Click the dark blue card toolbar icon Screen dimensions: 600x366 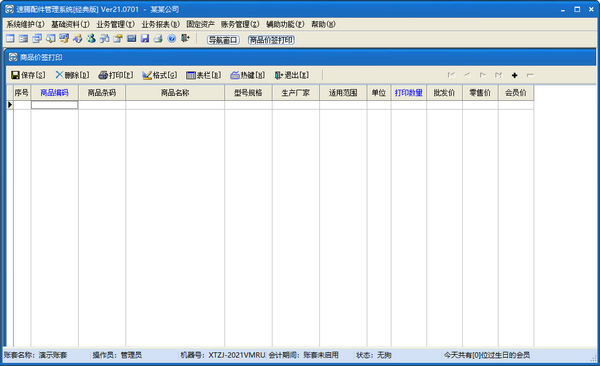131,39
